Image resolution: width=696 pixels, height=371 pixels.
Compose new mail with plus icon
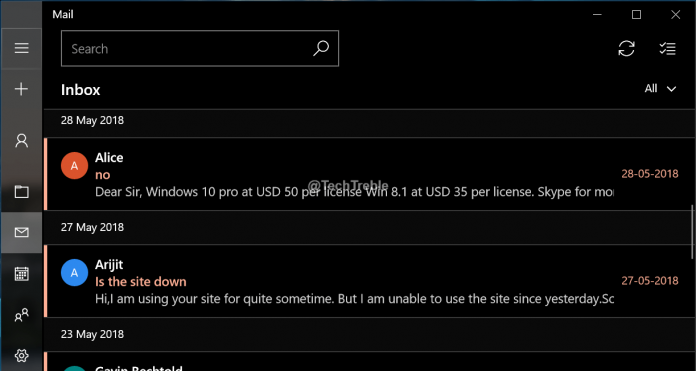pyautogui.click(x=21, y=89)
